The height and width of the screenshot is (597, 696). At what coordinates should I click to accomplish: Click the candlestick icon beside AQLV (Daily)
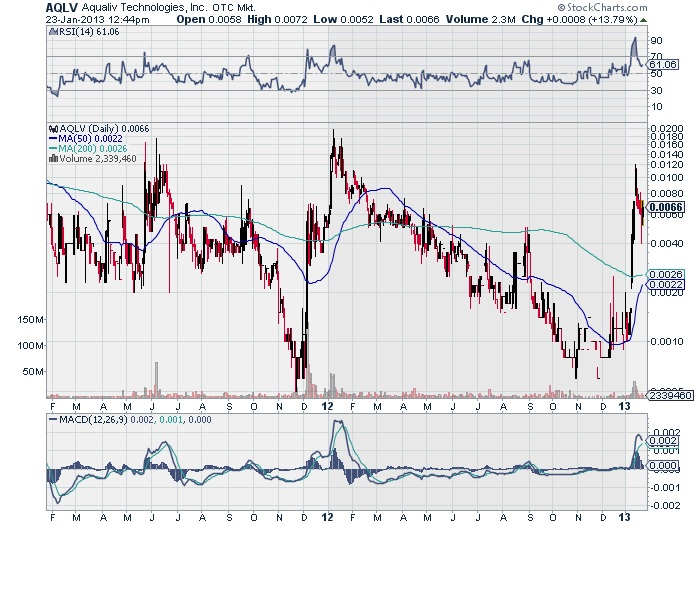click(53, 129)
